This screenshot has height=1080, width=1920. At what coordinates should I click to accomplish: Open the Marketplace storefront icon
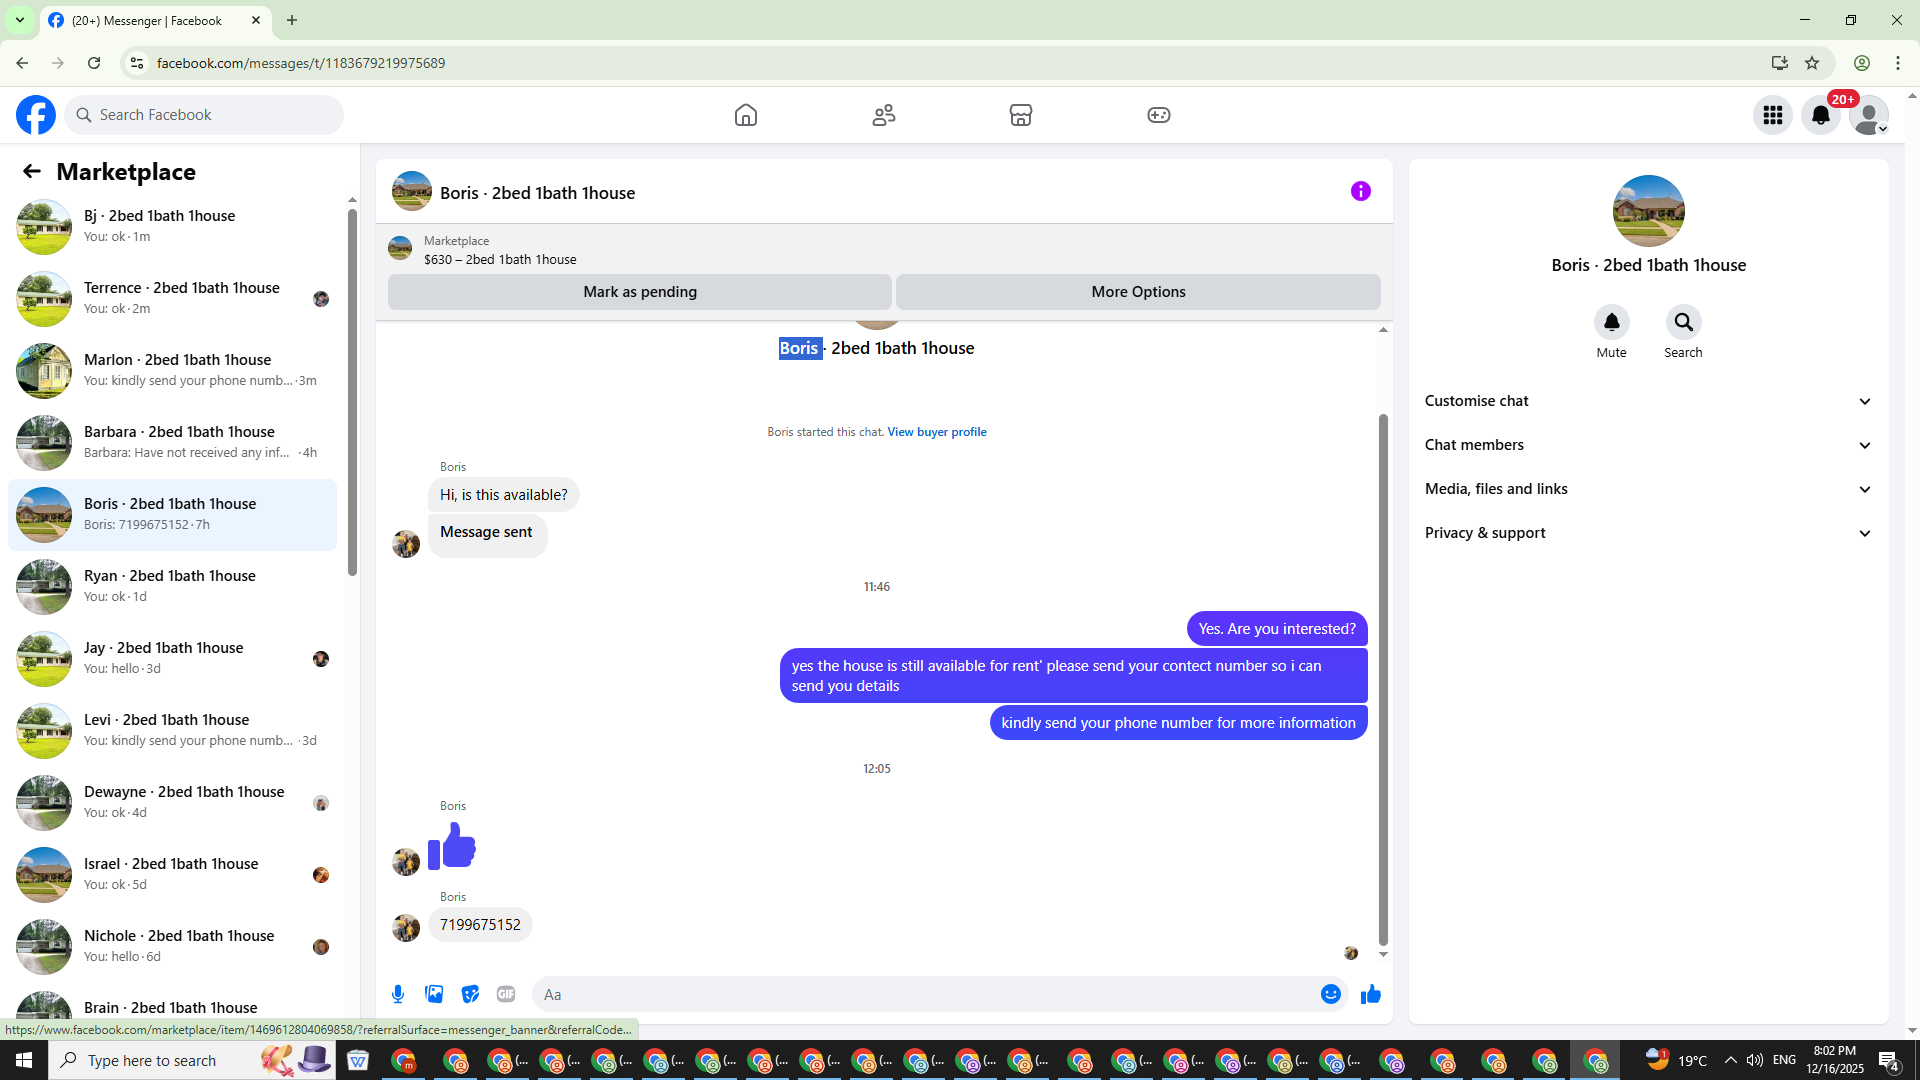coord(1021,115)
